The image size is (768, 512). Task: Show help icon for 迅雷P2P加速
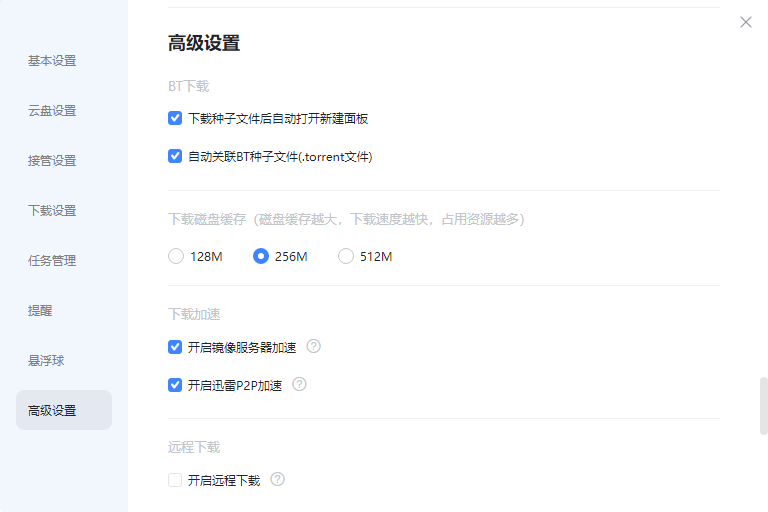pyautogui.click(x=299, y=385)
